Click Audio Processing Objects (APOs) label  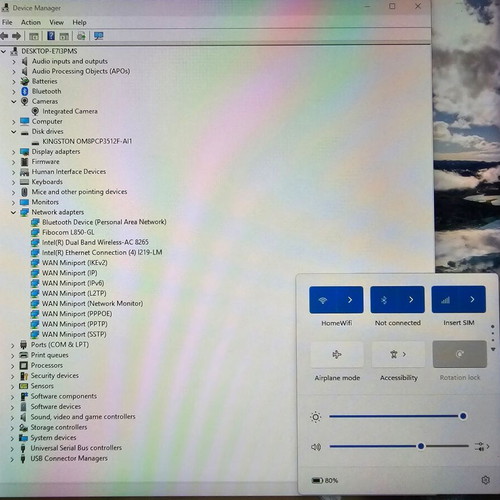pyautogui.click(x=81, y=71)
